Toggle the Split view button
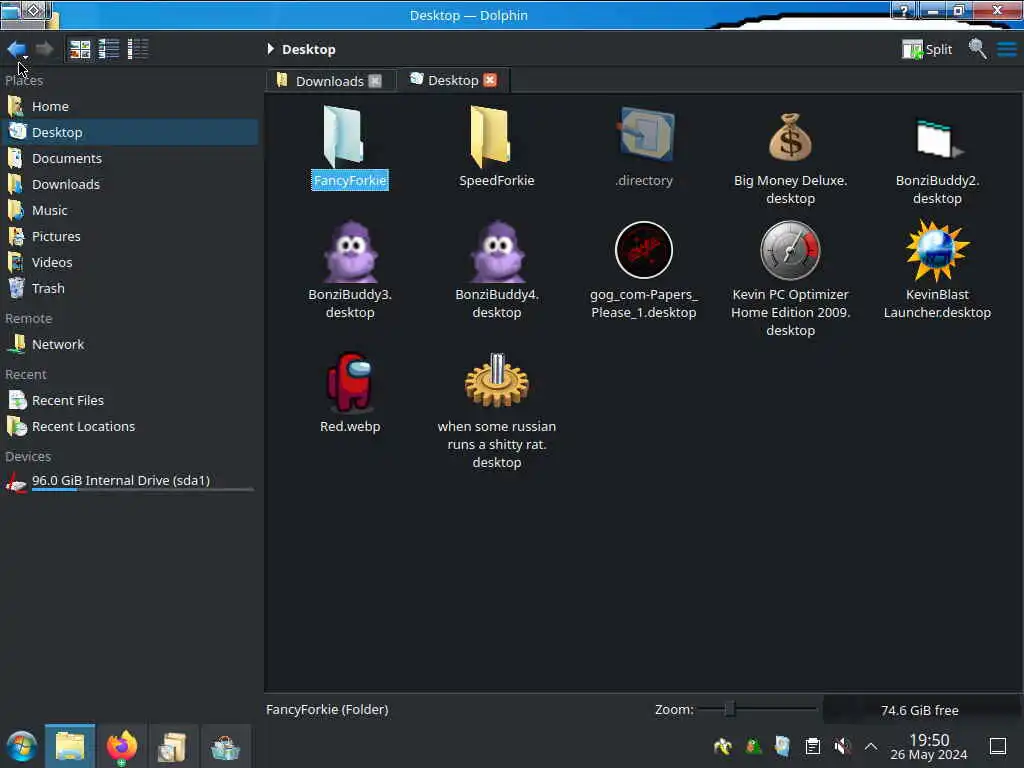Screen dimensions: 1024x768 tap(927, 49)
